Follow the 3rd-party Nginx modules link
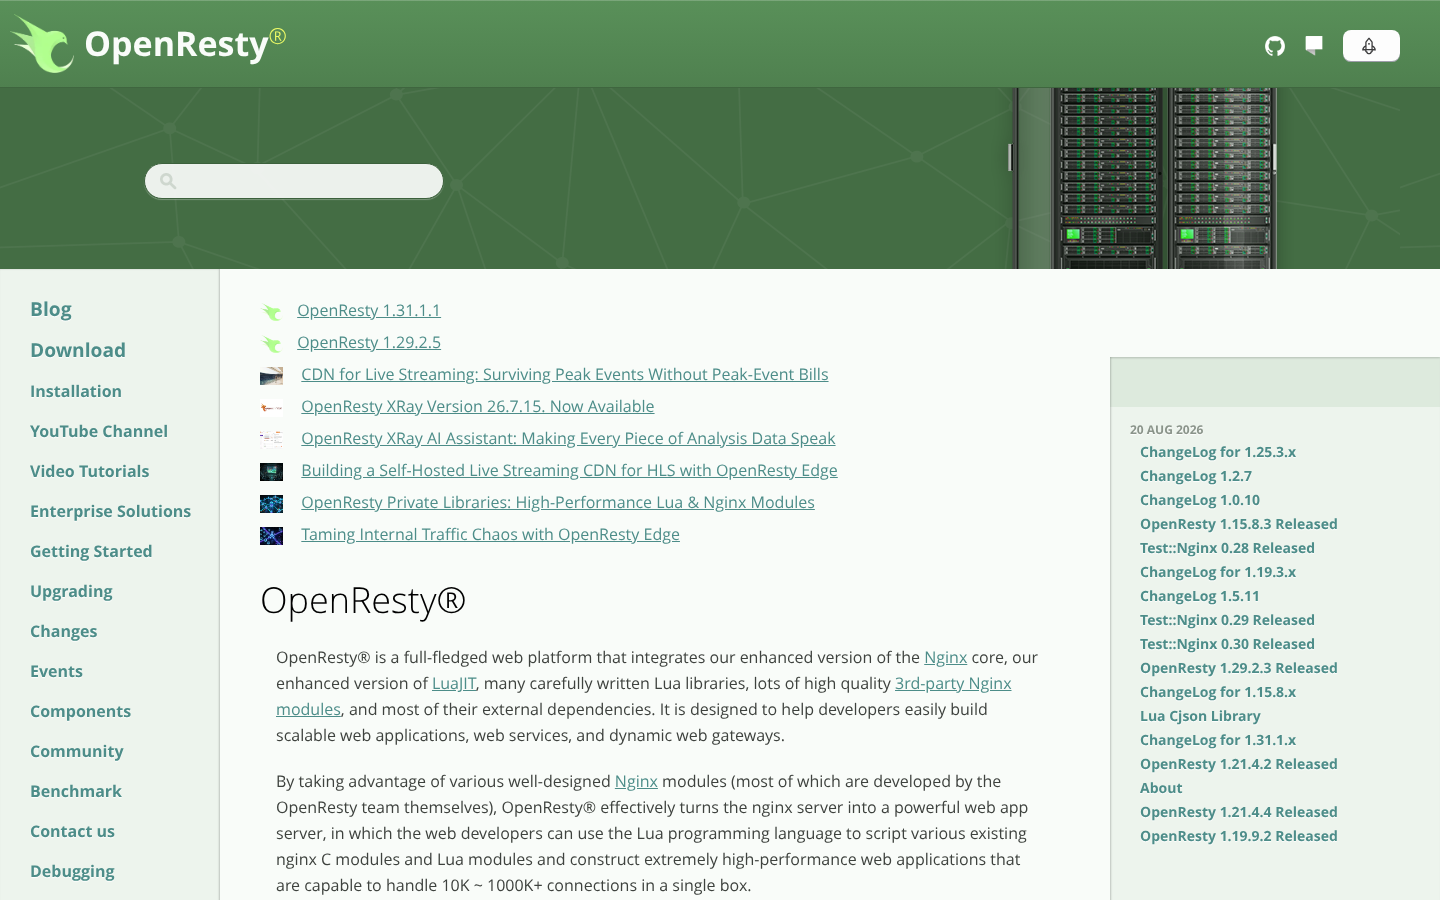This screenshot has height=900, width=1440. click(x=953, y=683)
